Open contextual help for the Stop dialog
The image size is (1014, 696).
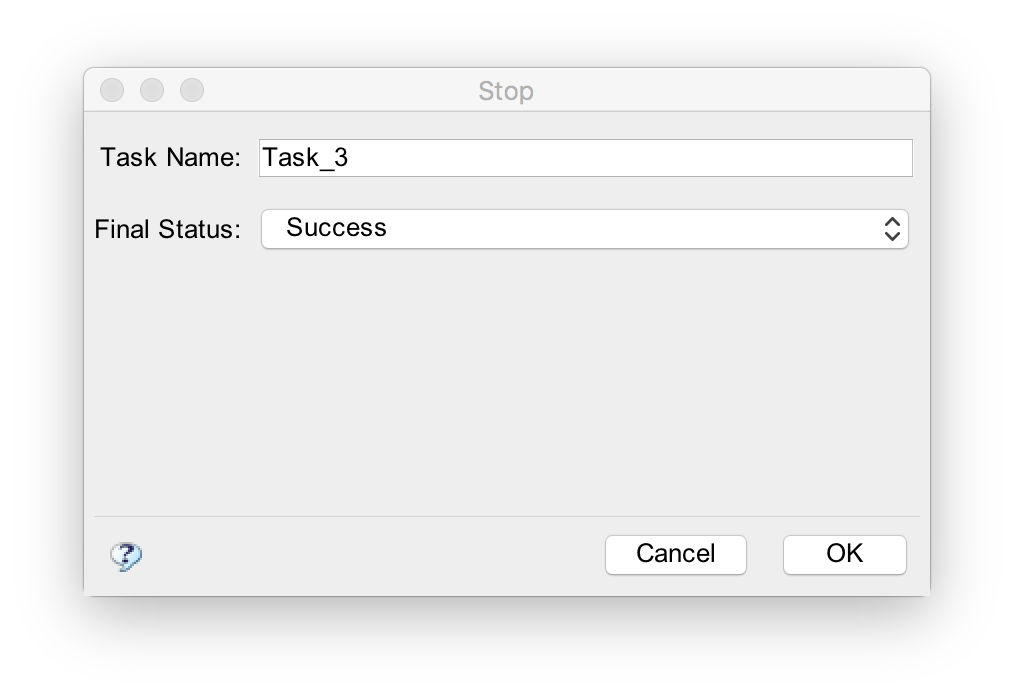(126, 556)
